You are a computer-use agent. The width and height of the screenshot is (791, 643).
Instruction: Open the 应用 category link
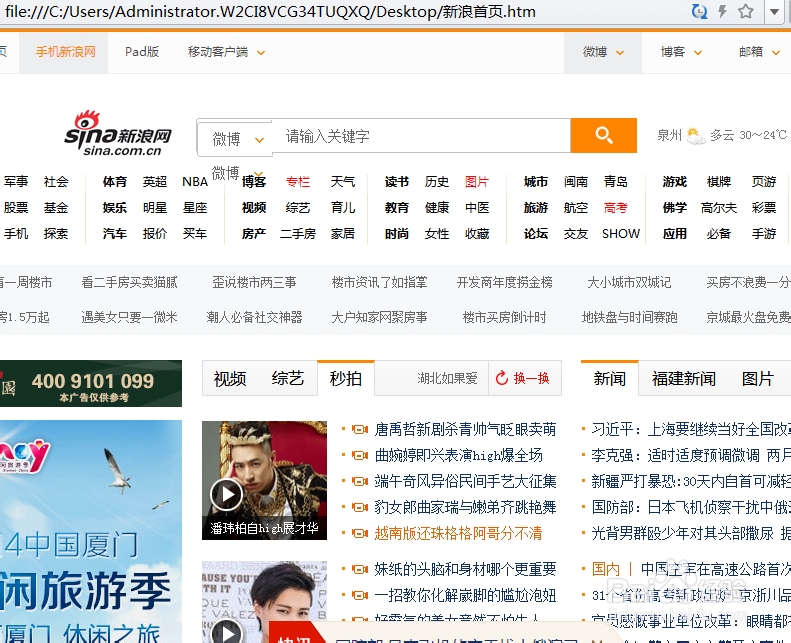pyautogui.click(x=674, y=234)
